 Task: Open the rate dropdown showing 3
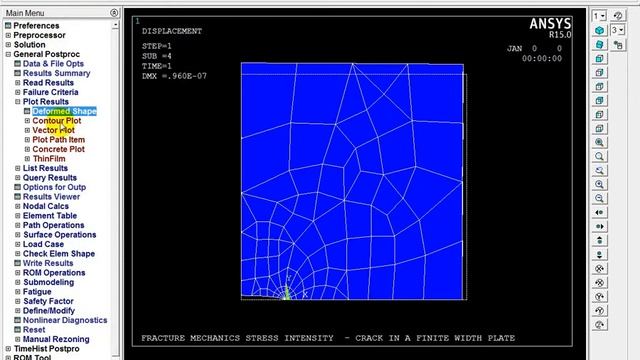click(x=618, y=30)
